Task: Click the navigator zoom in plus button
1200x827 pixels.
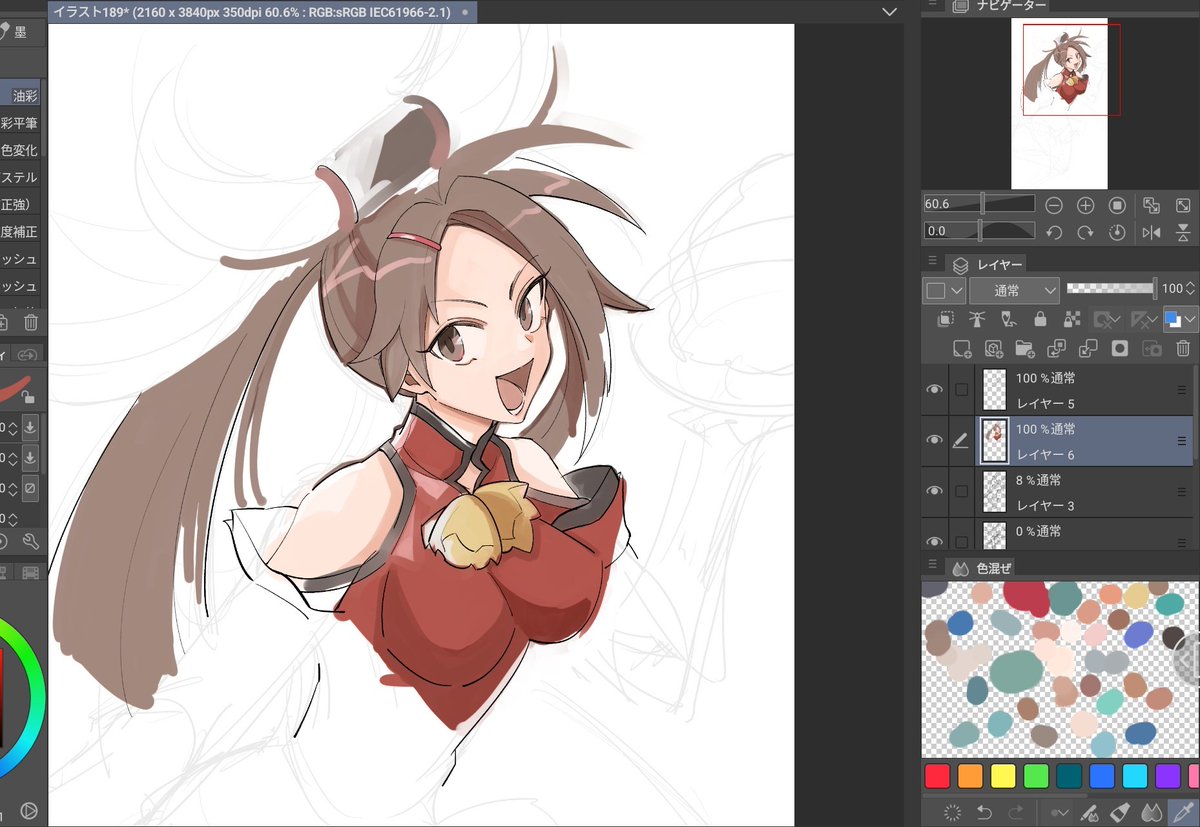Action: coord(1086,205)
